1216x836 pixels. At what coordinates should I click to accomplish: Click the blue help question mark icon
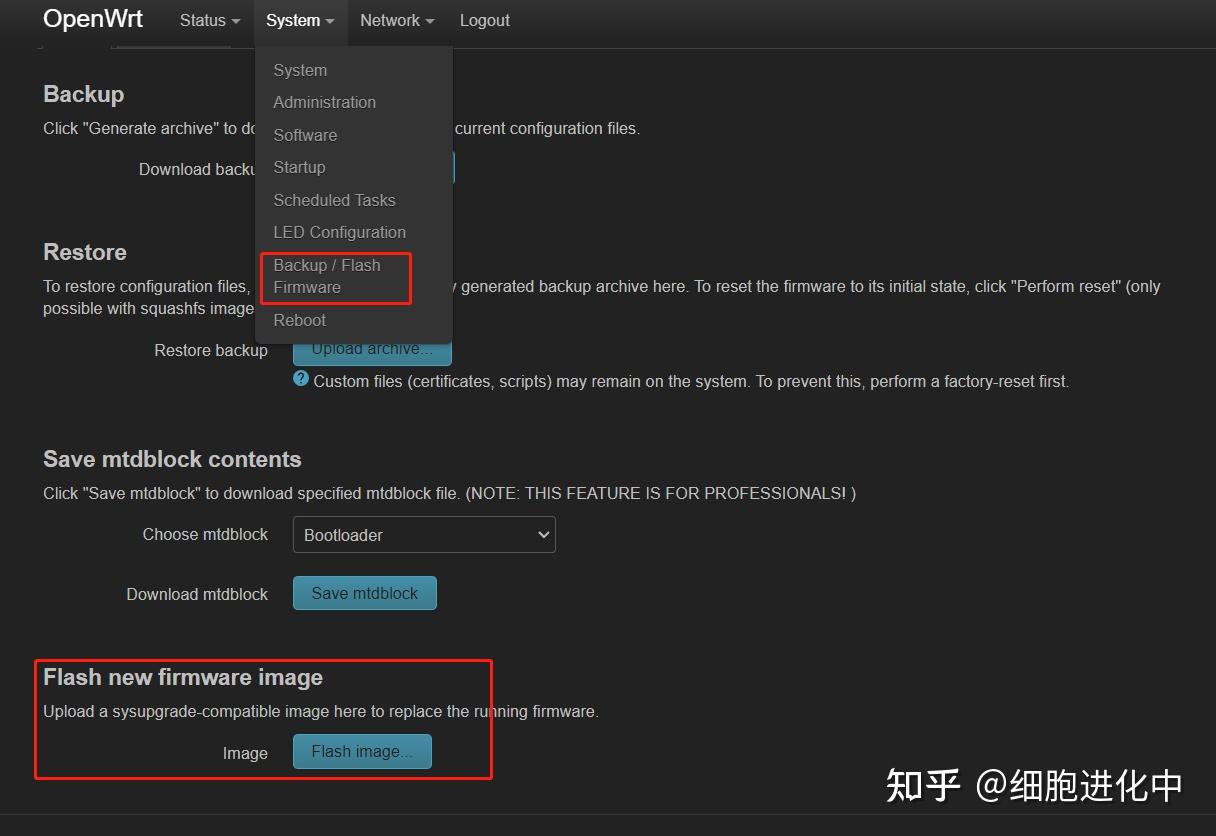(x=300, y=380)
